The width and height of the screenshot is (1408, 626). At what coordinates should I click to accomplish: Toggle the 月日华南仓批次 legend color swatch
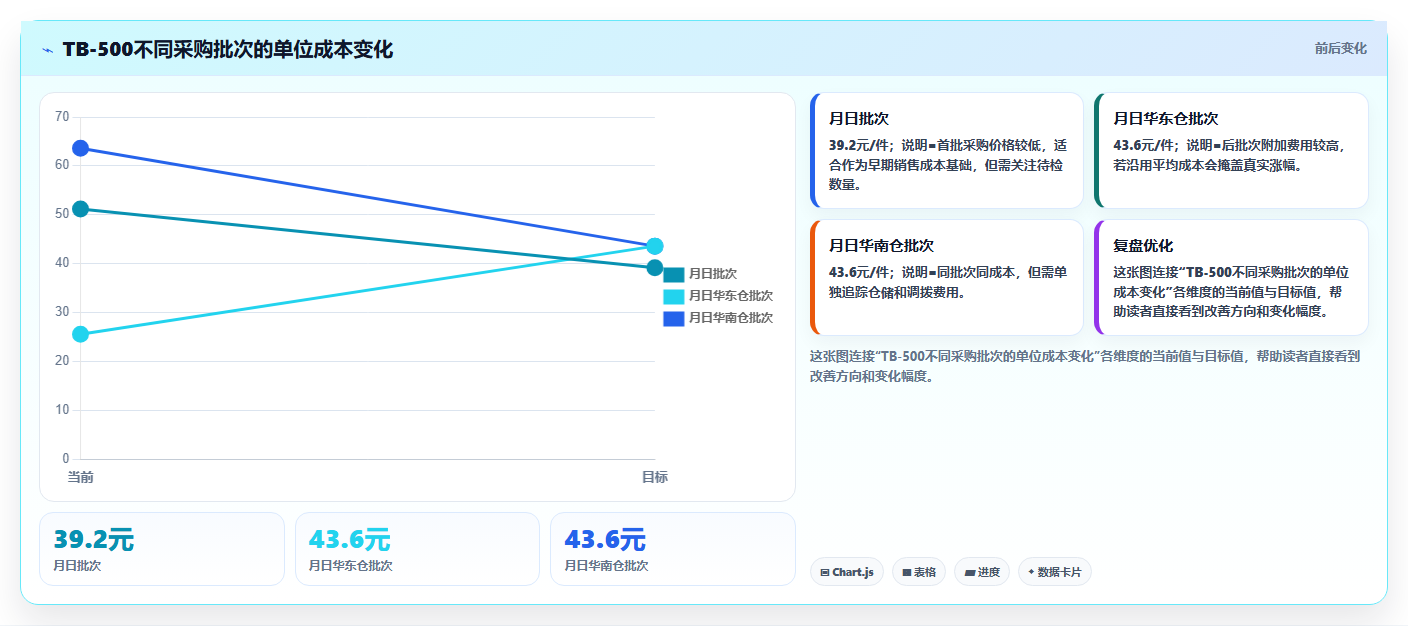pos(673,318)
